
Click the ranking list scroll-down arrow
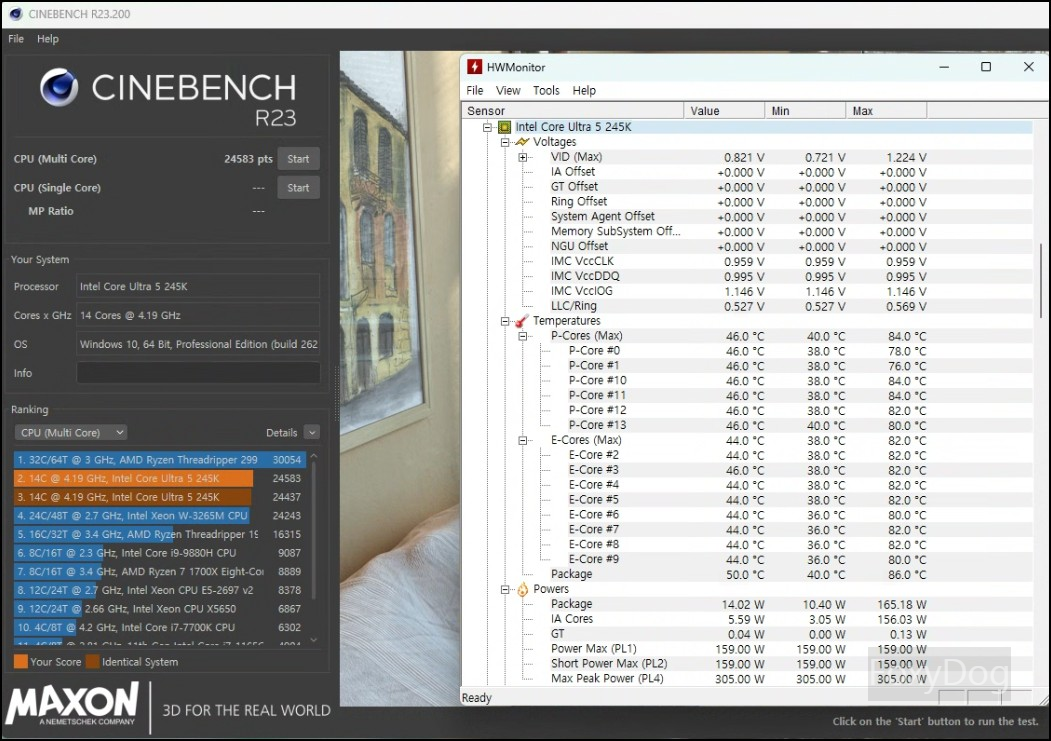[x=313, y=640]
